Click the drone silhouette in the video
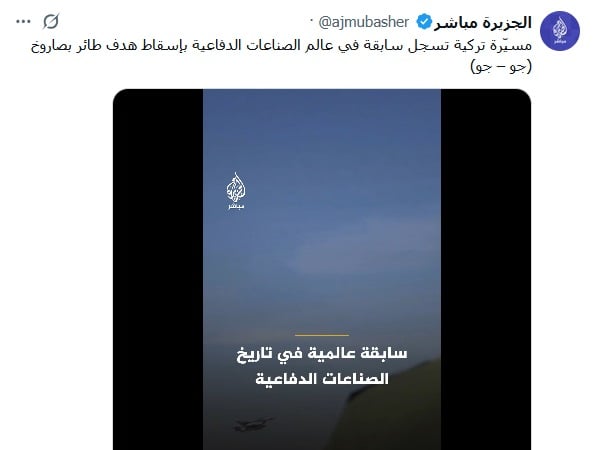 (x=253, y=424)
